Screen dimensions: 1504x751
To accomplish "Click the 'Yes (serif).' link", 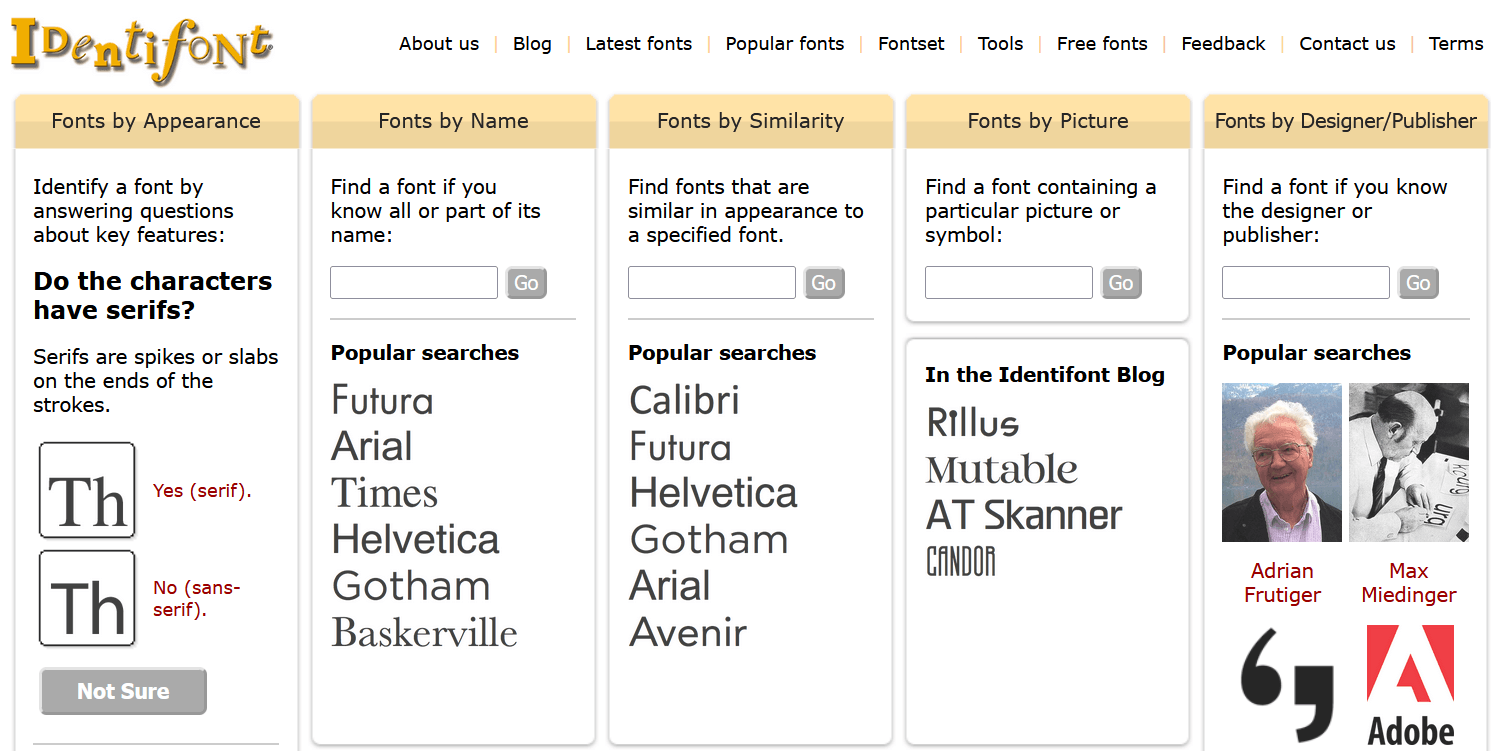I will (202, 491).
